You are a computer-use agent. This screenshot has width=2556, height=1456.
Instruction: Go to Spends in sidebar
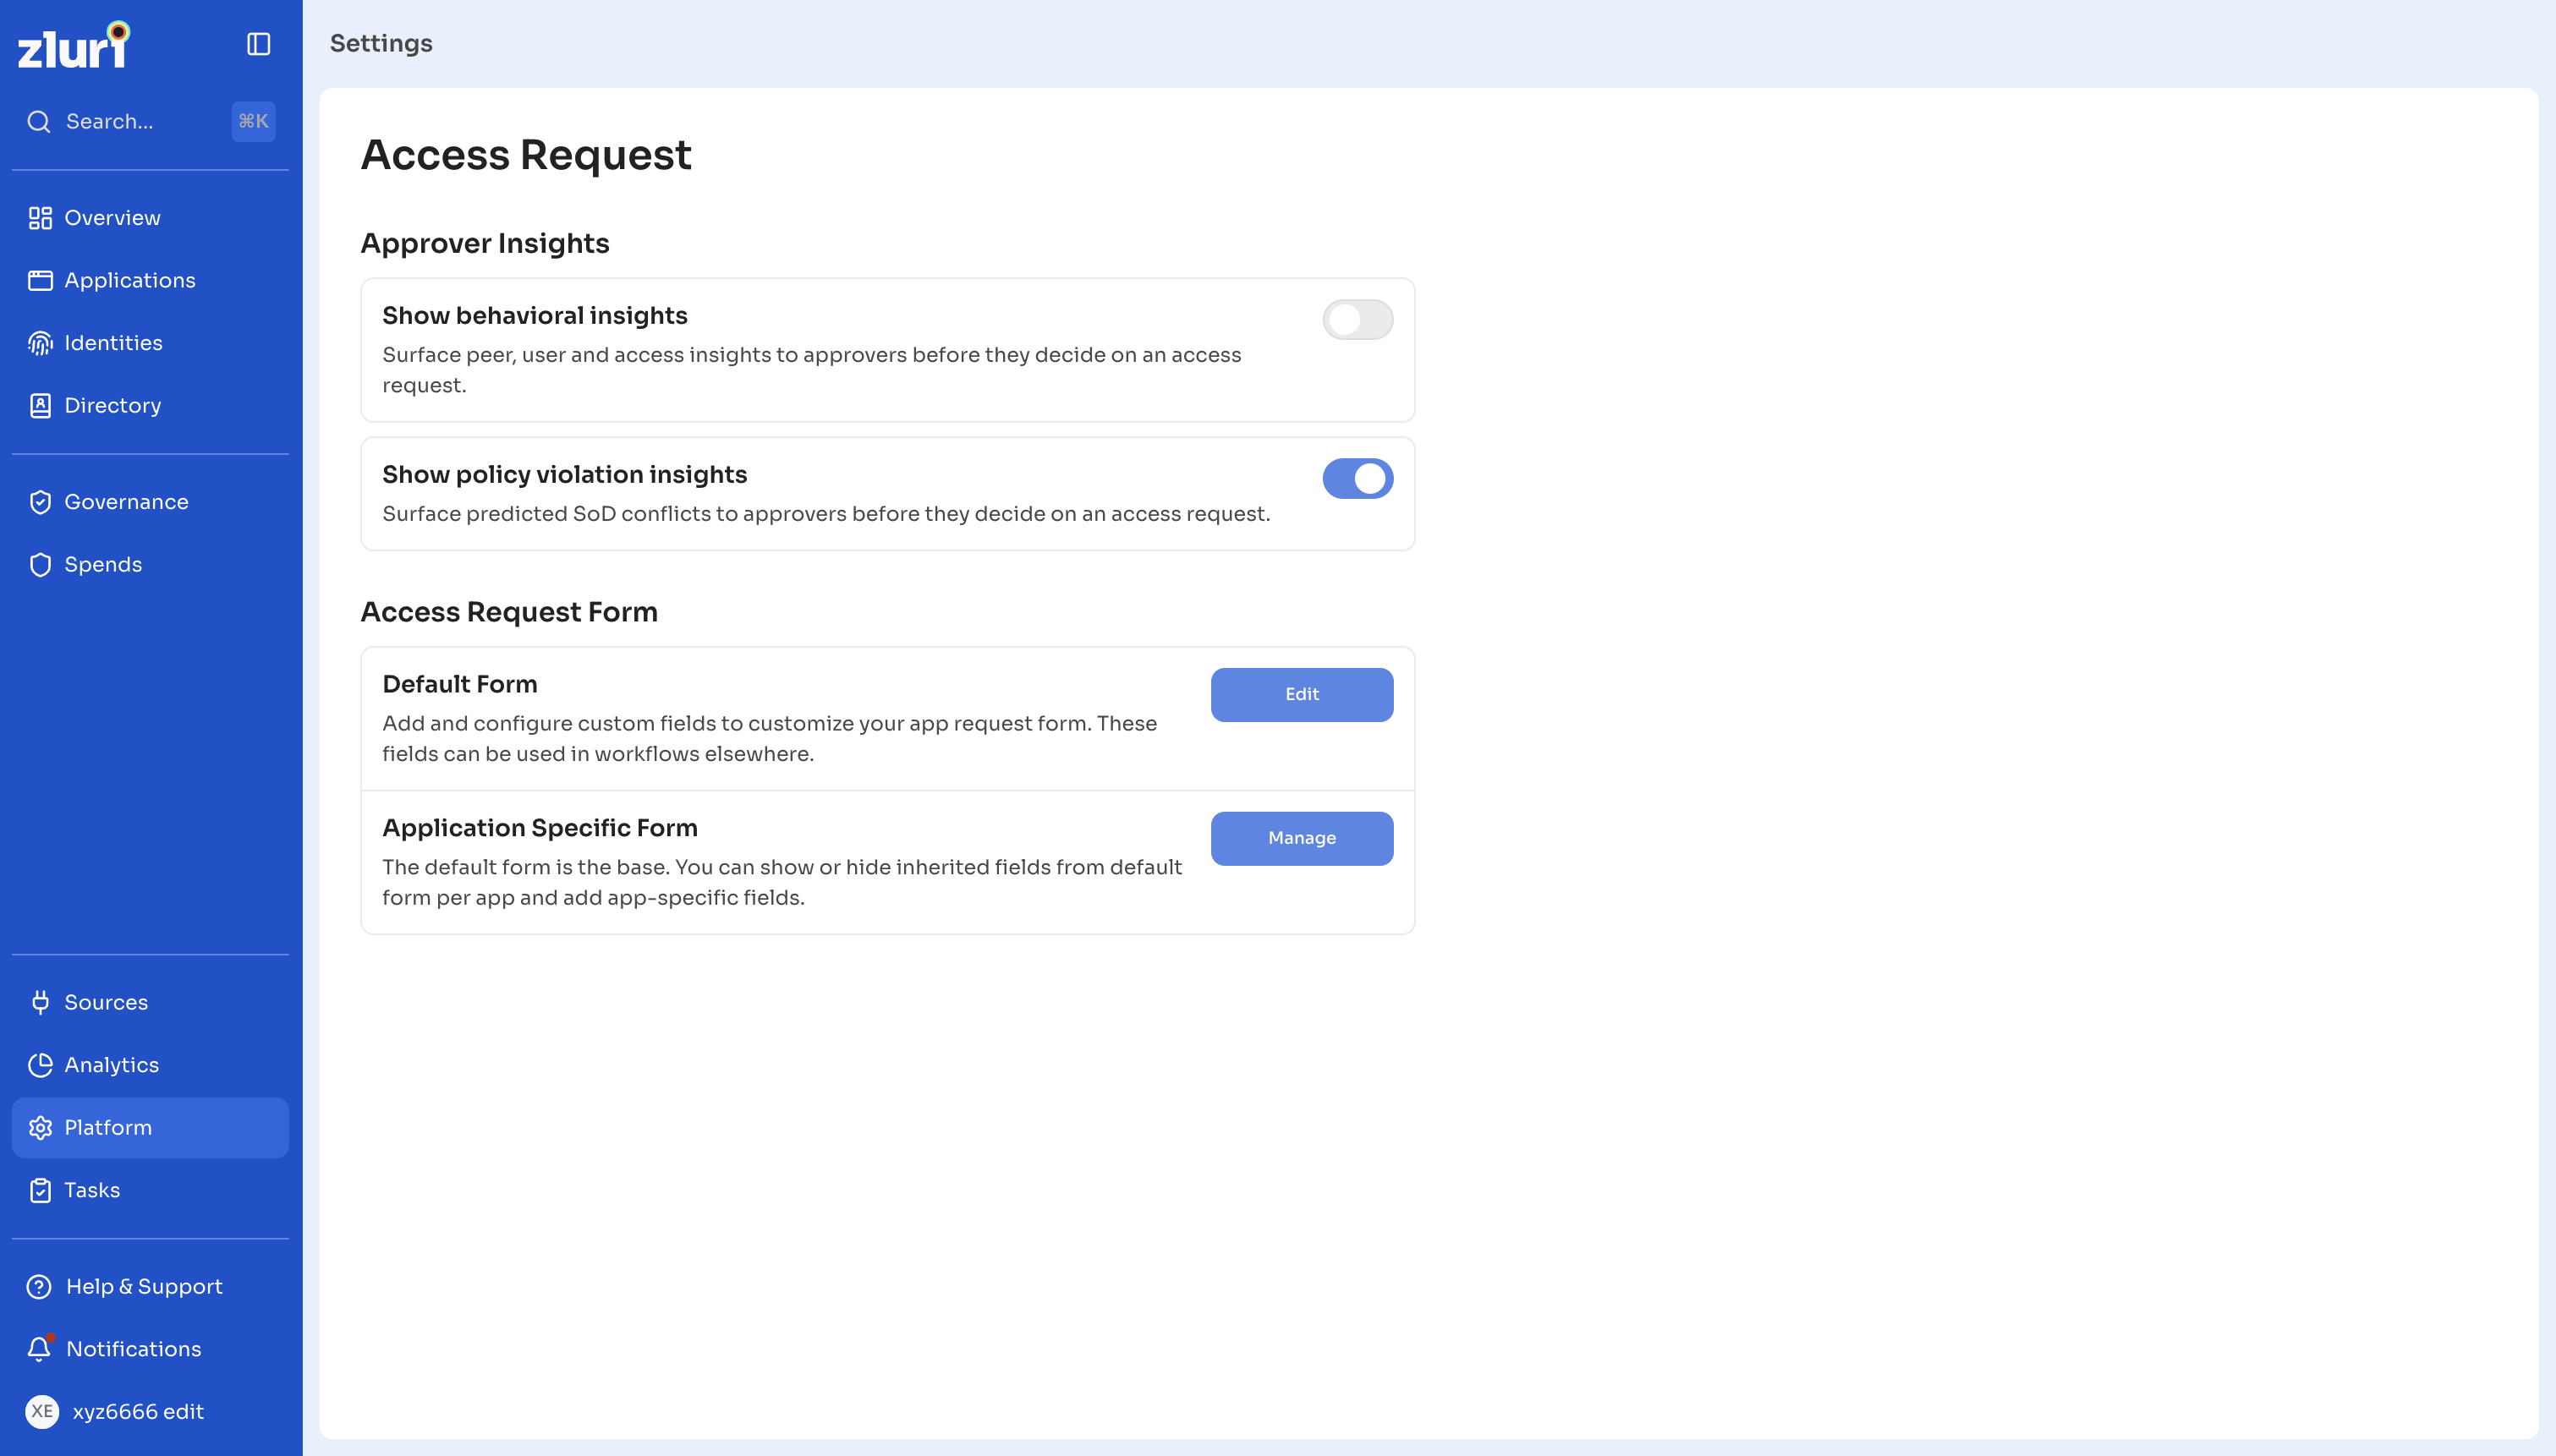point(150,565)
